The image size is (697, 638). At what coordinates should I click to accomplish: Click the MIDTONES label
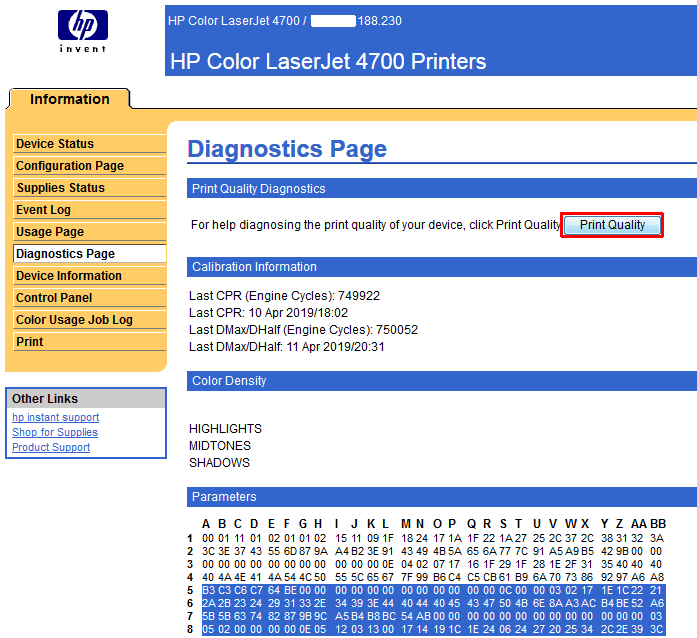pyautogui.click(x=220, y=445)
